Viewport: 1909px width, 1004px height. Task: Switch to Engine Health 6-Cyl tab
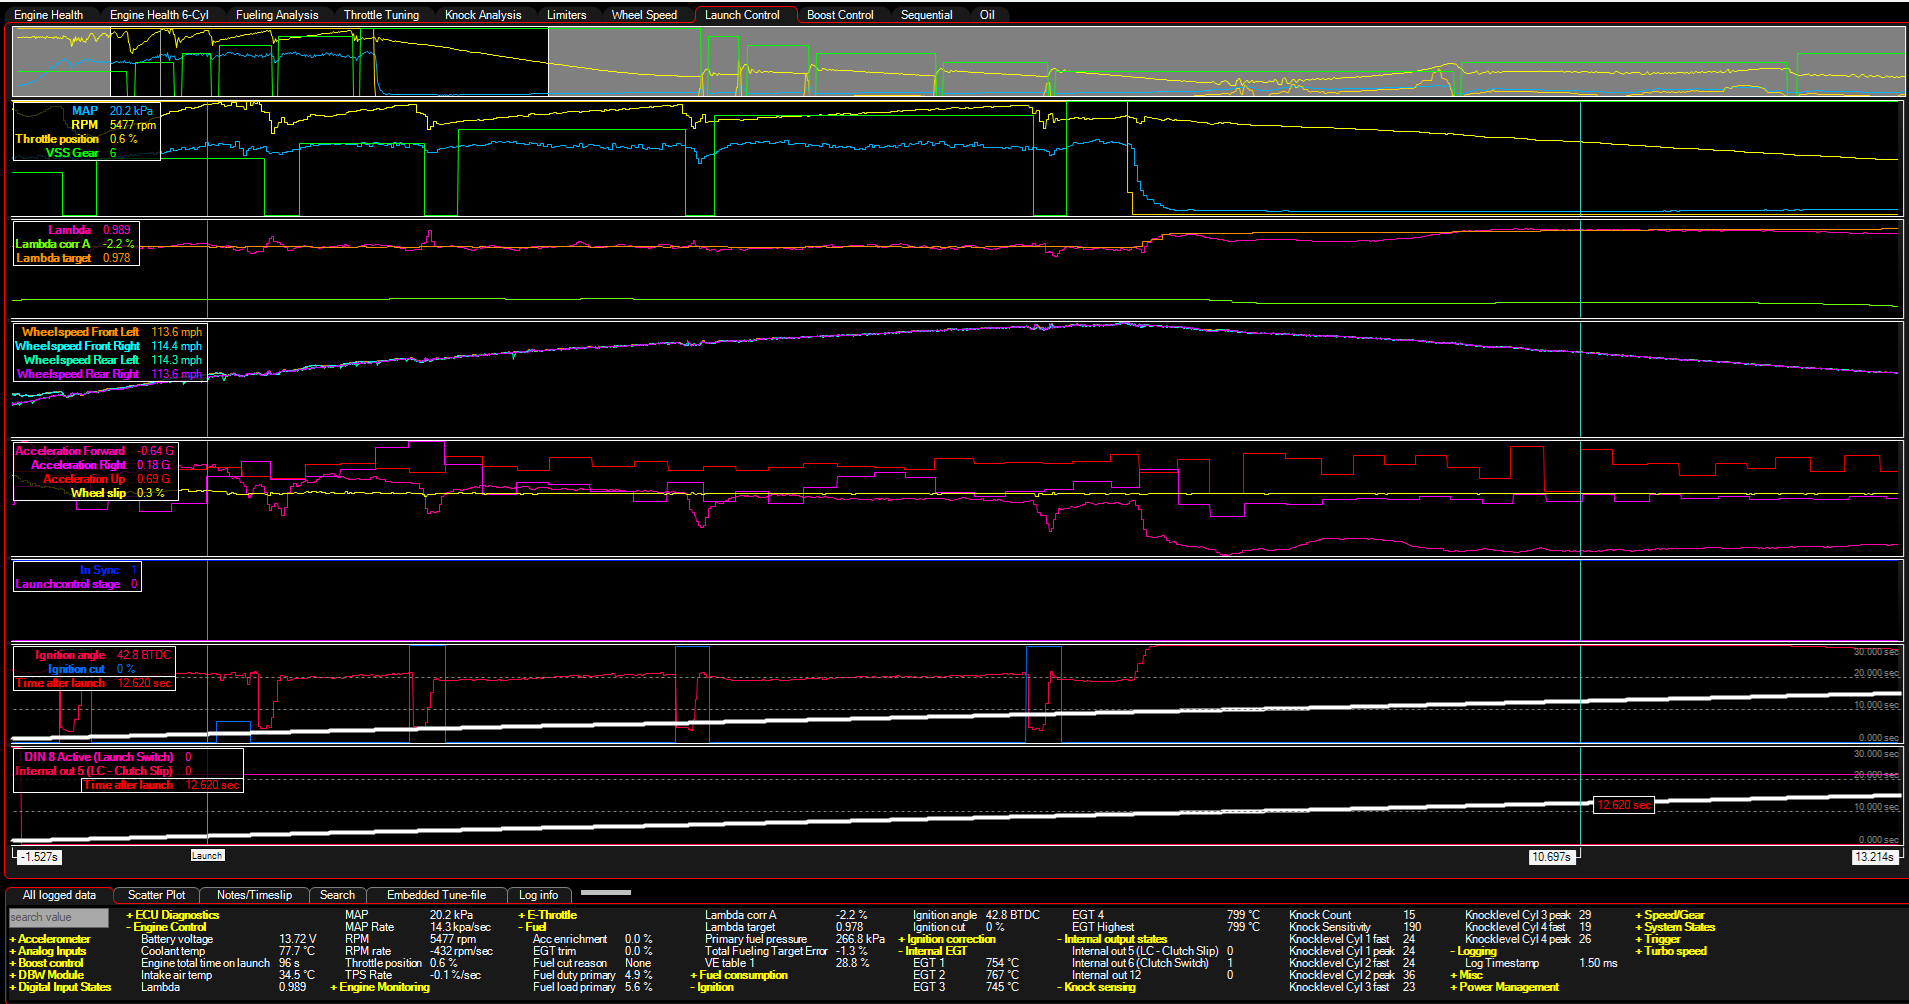point(159,15)
